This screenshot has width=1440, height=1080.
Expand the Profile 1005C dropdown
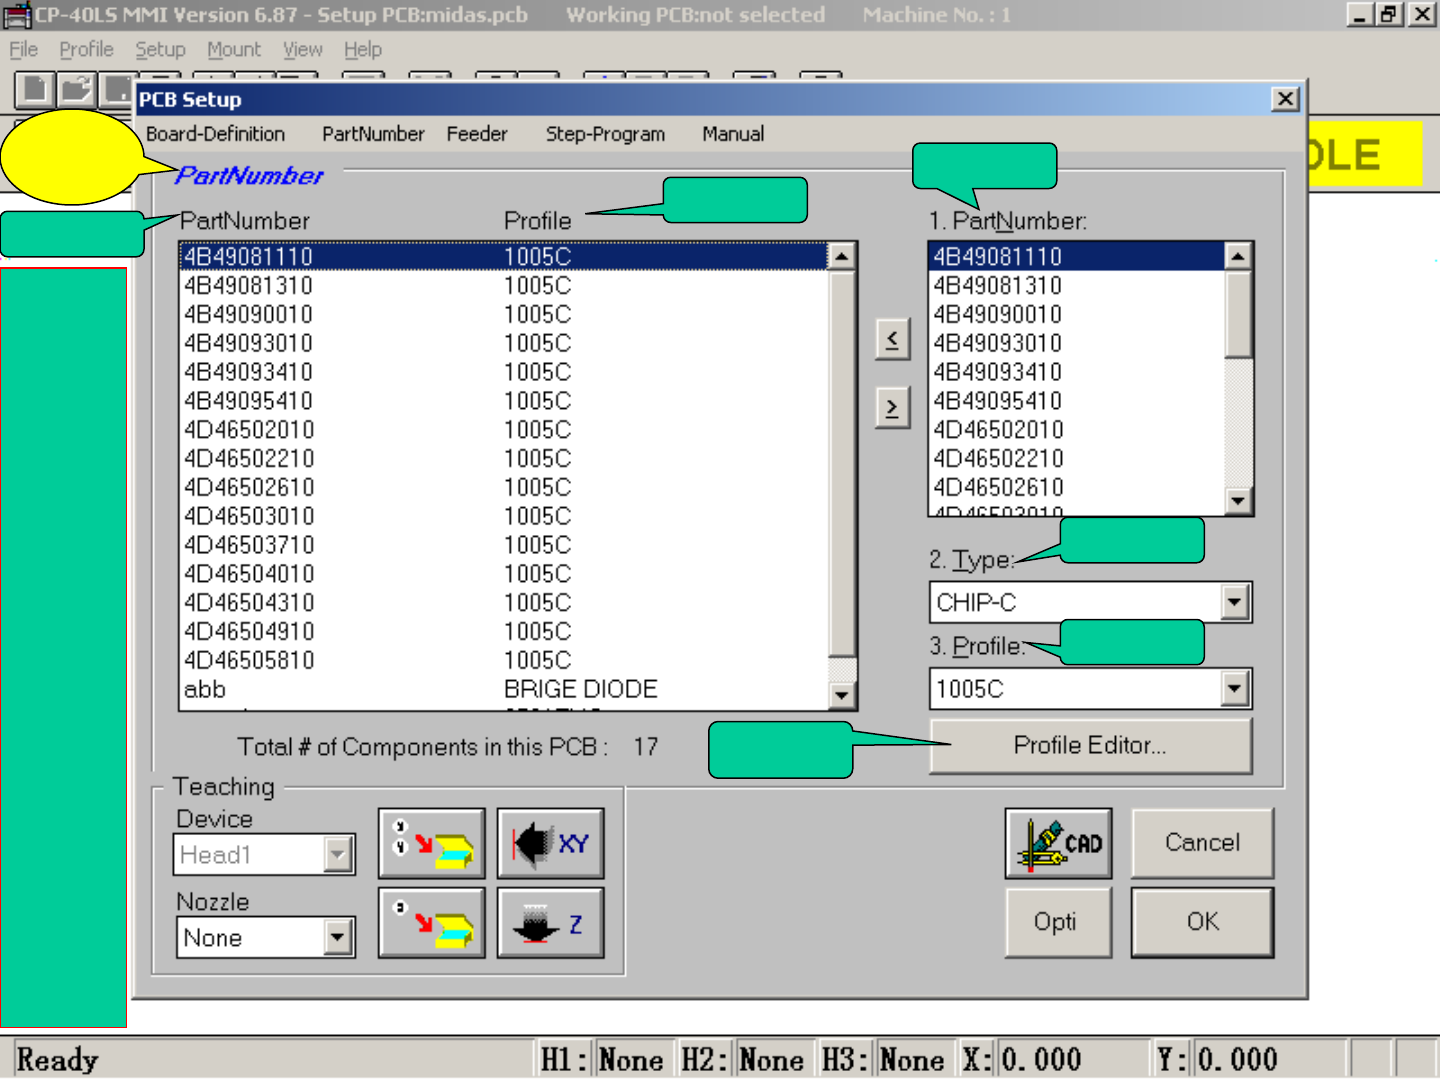click(1235, 688)
